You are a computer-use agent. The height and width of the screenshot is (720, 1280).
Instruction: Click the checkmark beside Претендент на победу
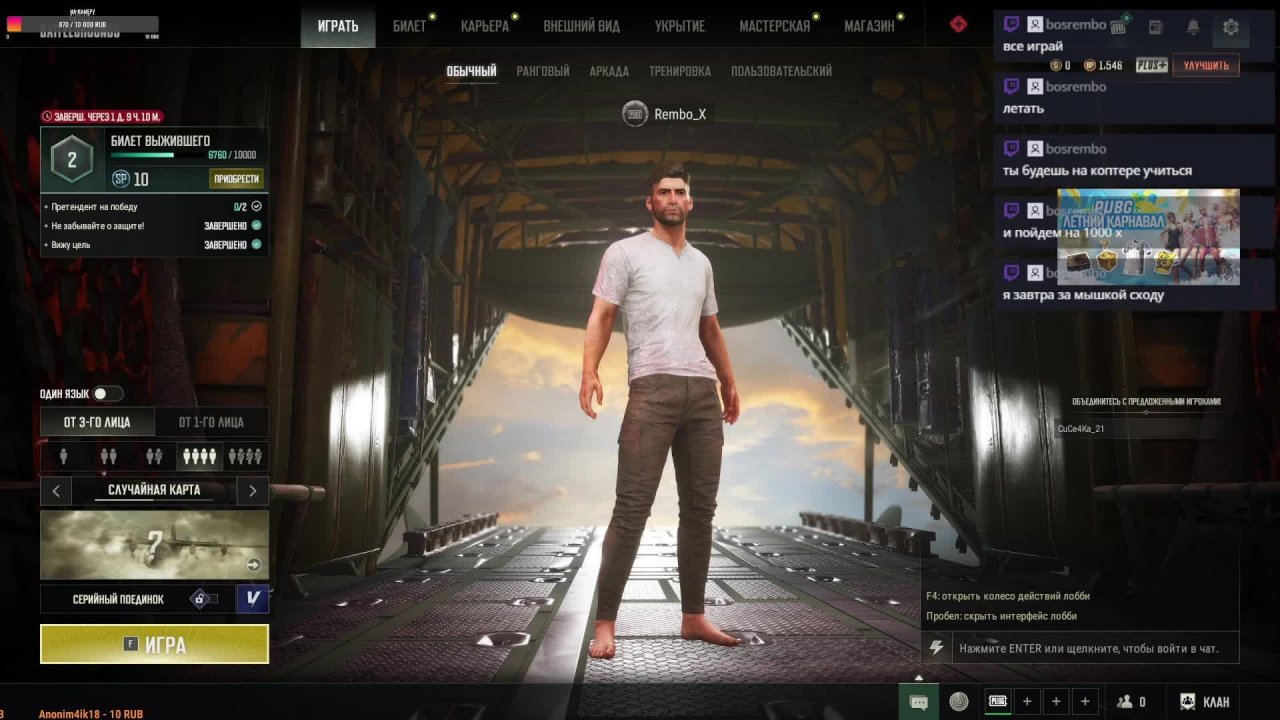pos(257,206)
